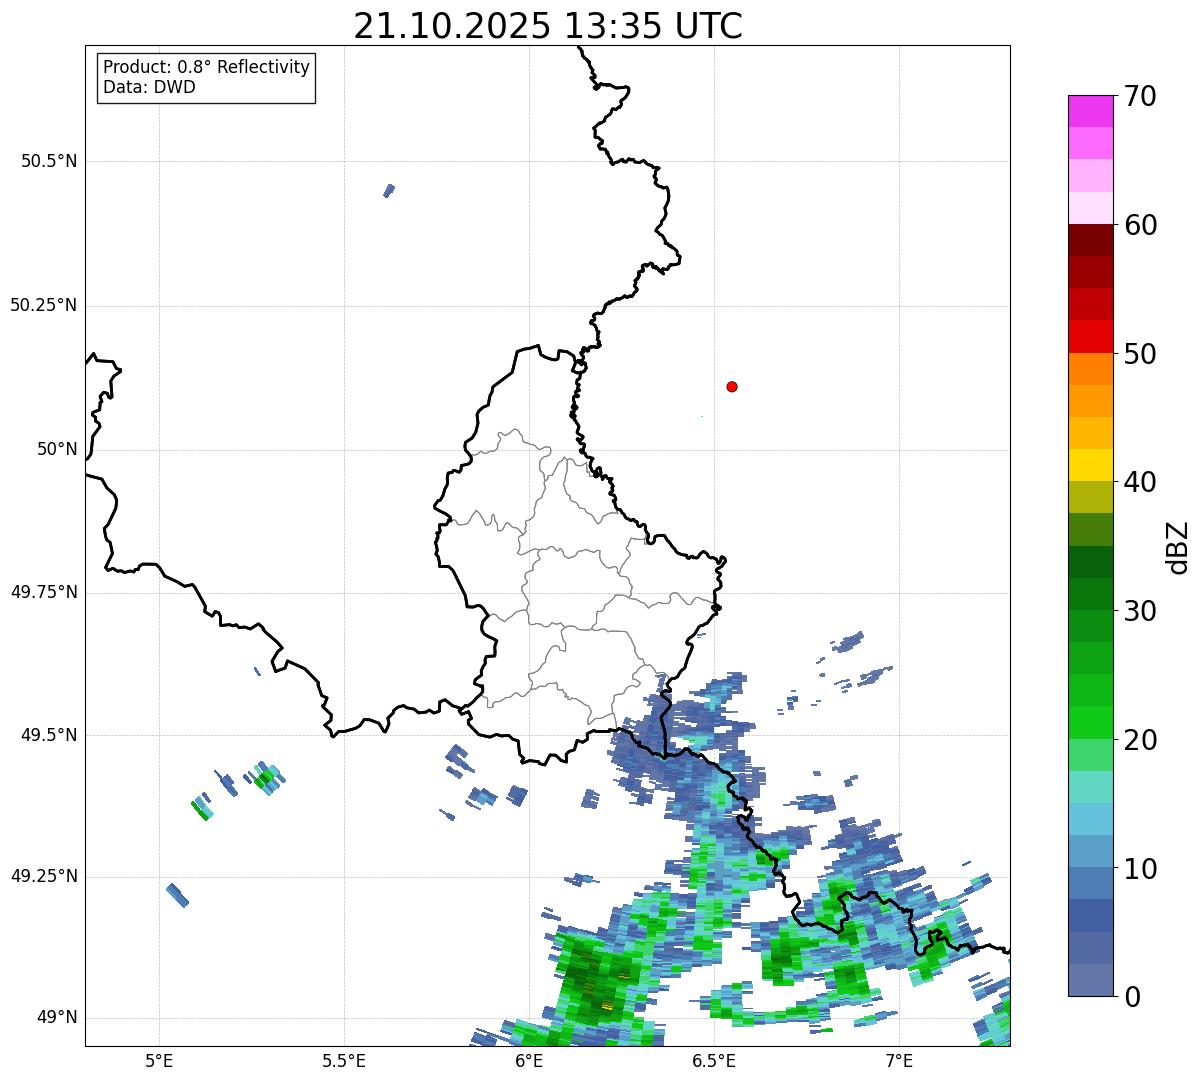Click the small echo near 50.45°N 5.6°E
This screenshot has width=1202, height=1081.
tap(389, 190)
